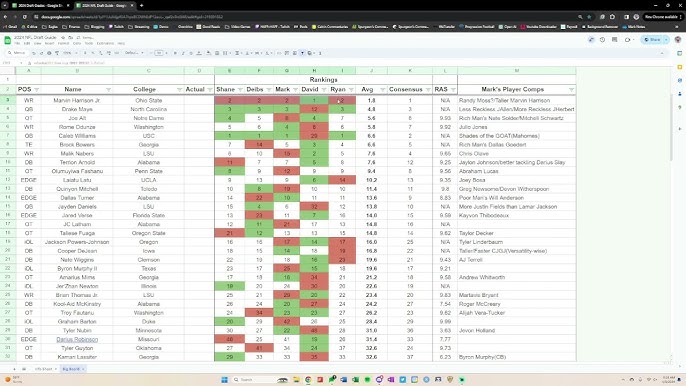Hide the menus with the collapse arrow

[662, 53]
